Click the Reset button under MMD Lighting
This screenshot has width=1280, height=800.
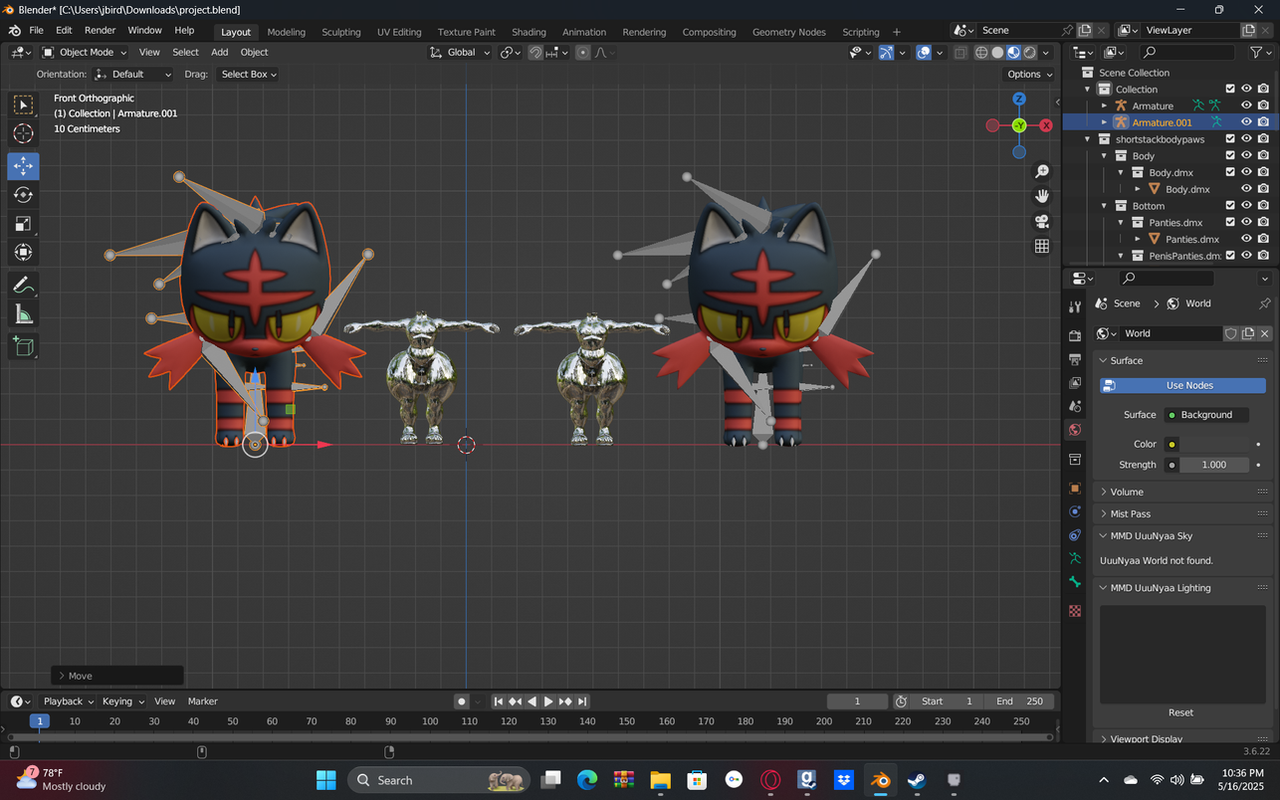coord(1181,712)
